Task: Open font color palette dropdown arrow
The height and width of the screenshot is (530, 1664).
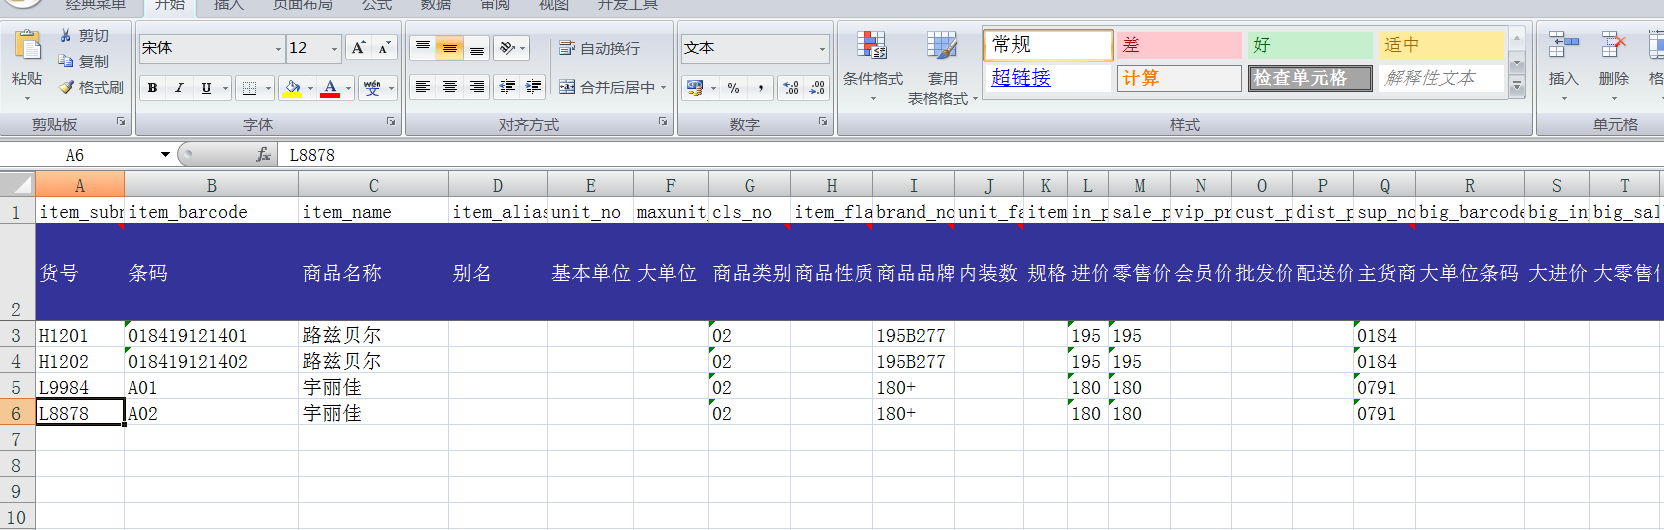Action: pos(348,88)
